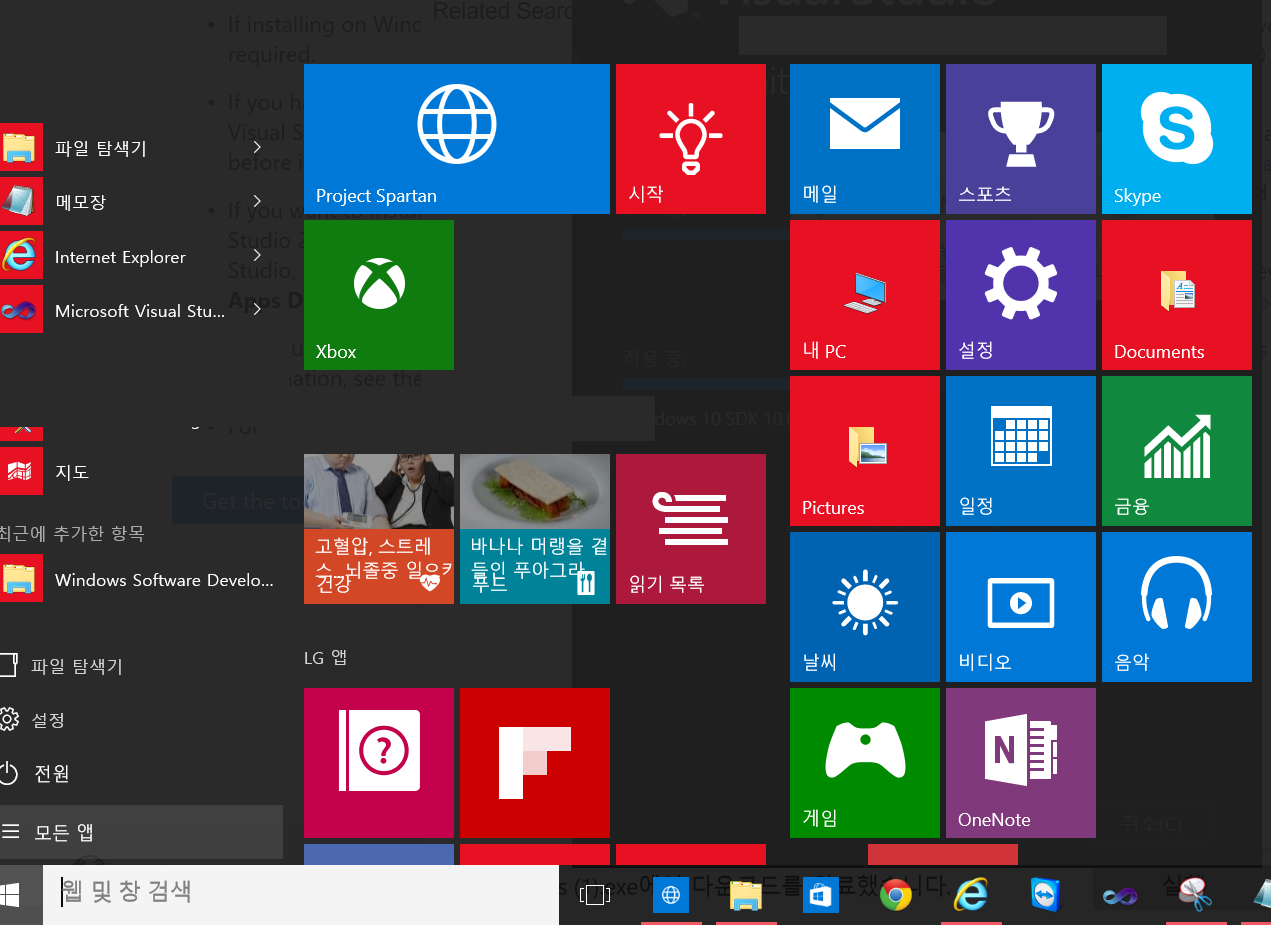Open the Pictures tile
The width and height of the screenshot is (1271, 925).
[865, 451]
